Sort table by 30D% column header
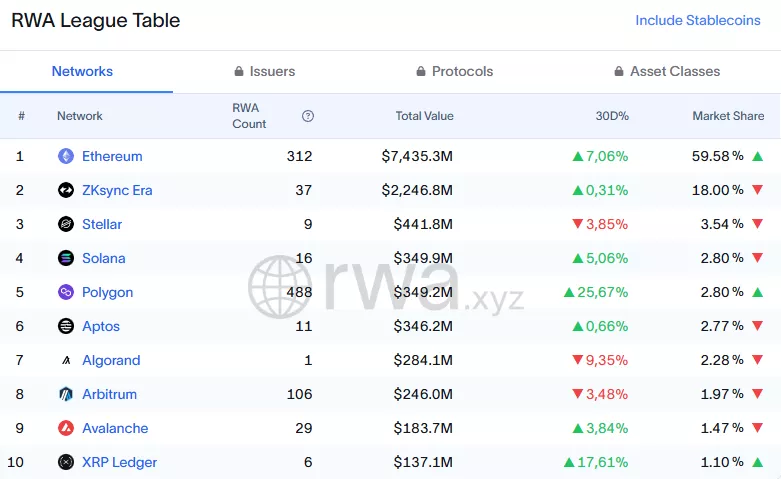The height and width of the screenshot is (479, 781). 612,116
